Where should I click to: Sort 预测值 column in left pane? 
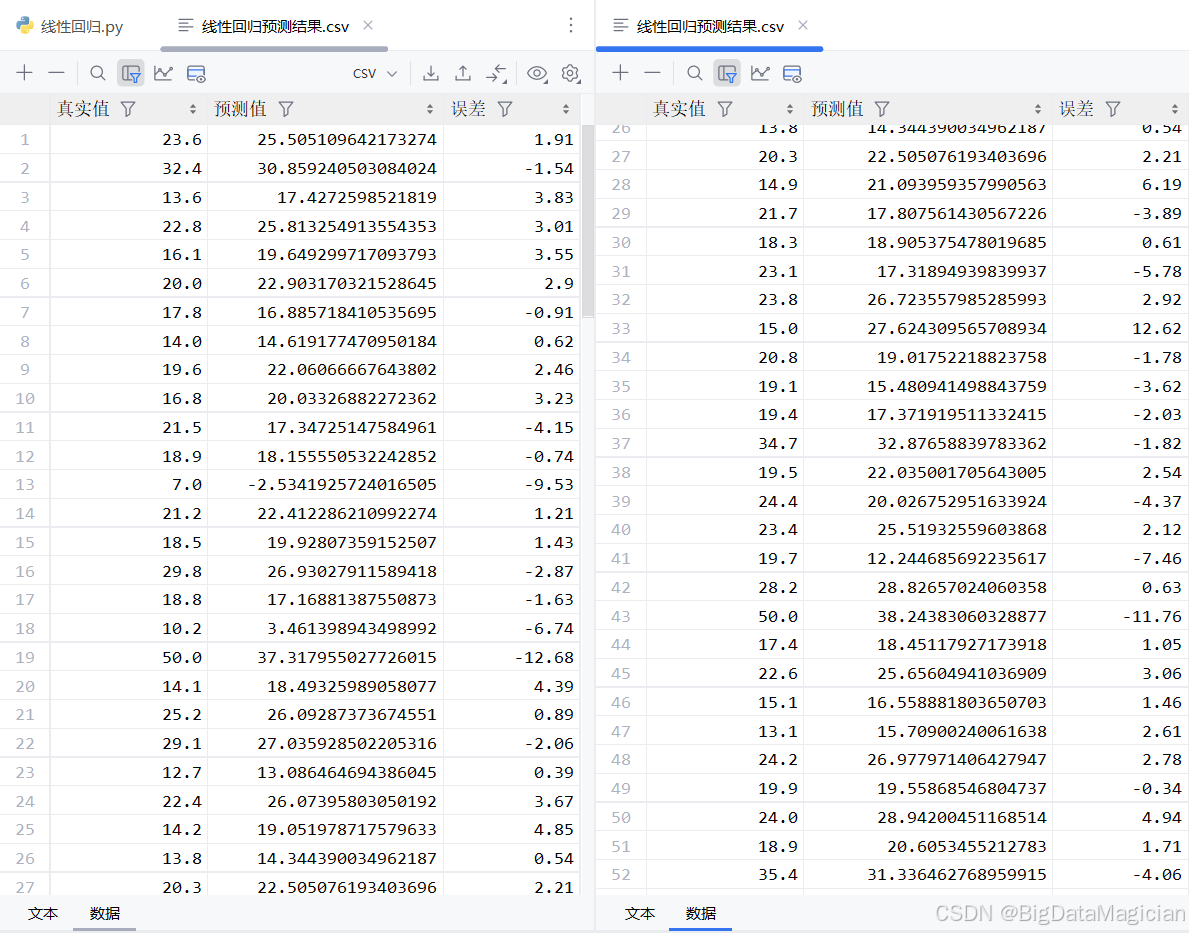[429, 109]
